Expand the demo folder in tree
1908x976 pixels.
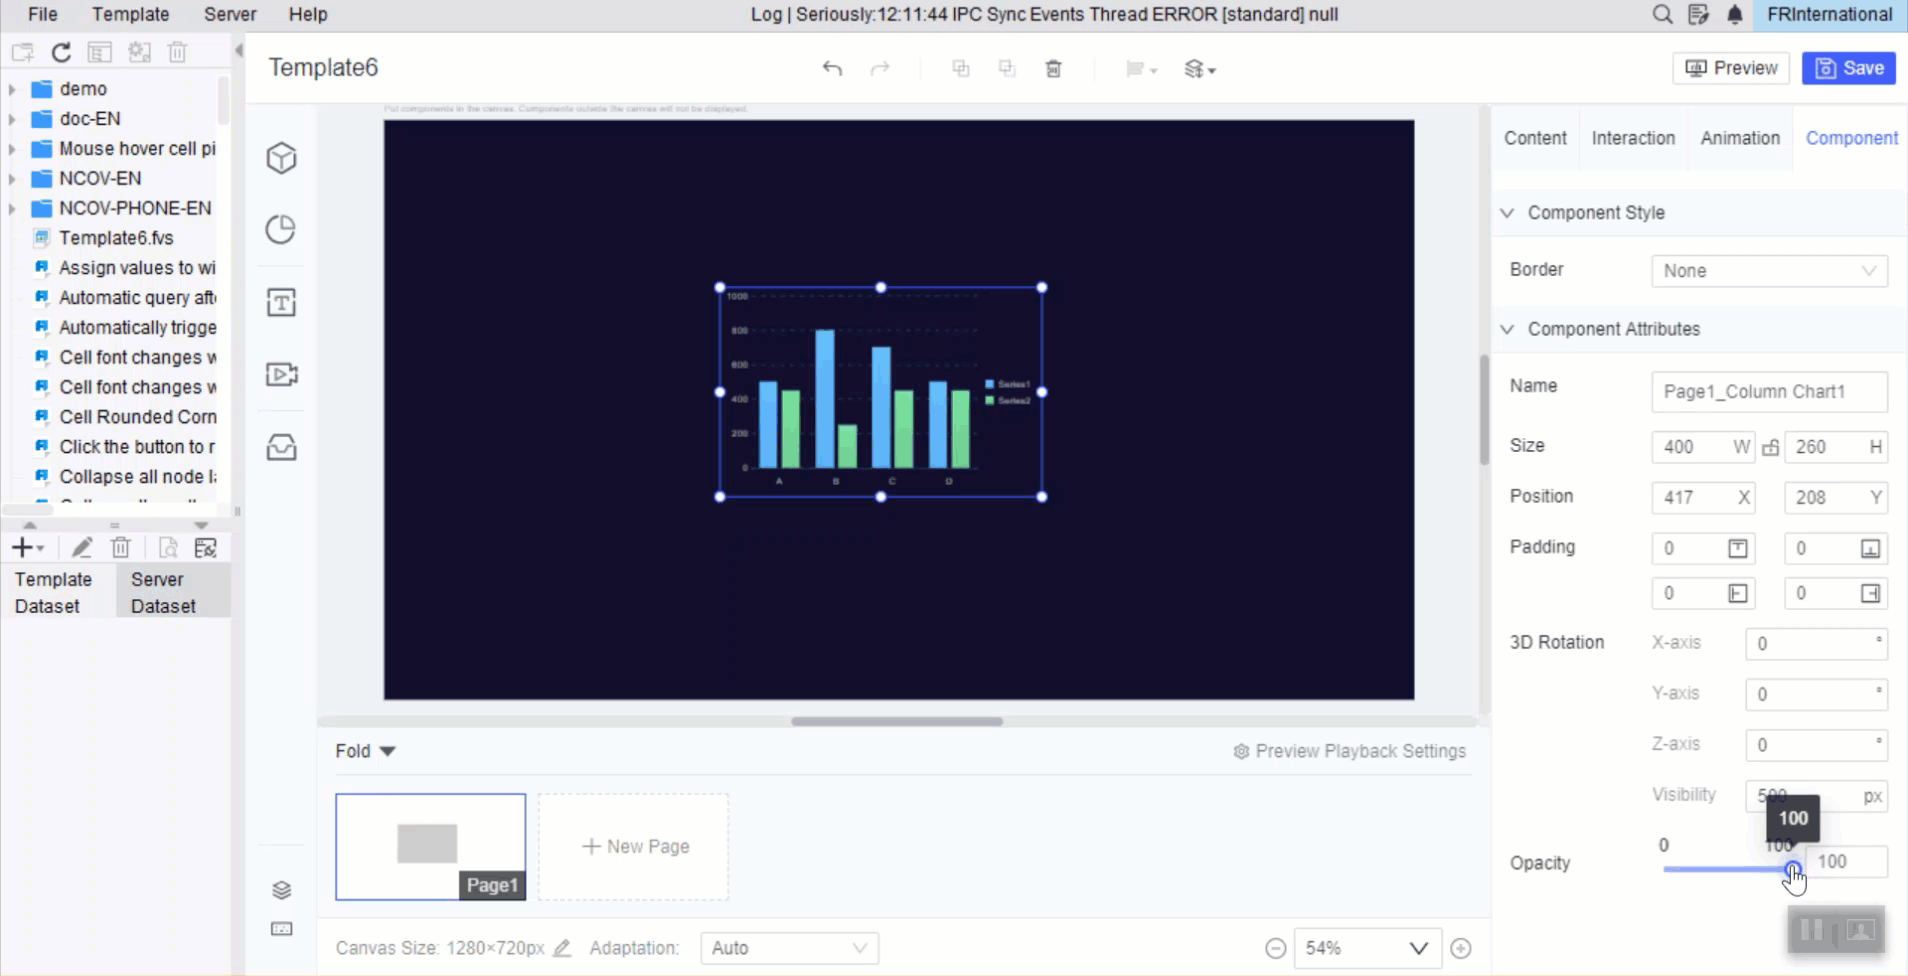[x=12, y=89]
